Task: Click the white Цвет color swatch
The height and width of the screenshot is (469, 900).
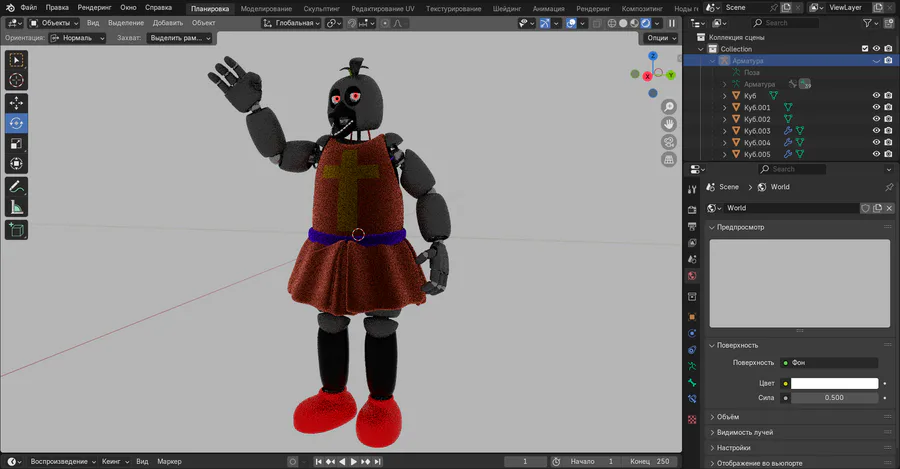Action: pyautogui.click(x=834, y=383)
